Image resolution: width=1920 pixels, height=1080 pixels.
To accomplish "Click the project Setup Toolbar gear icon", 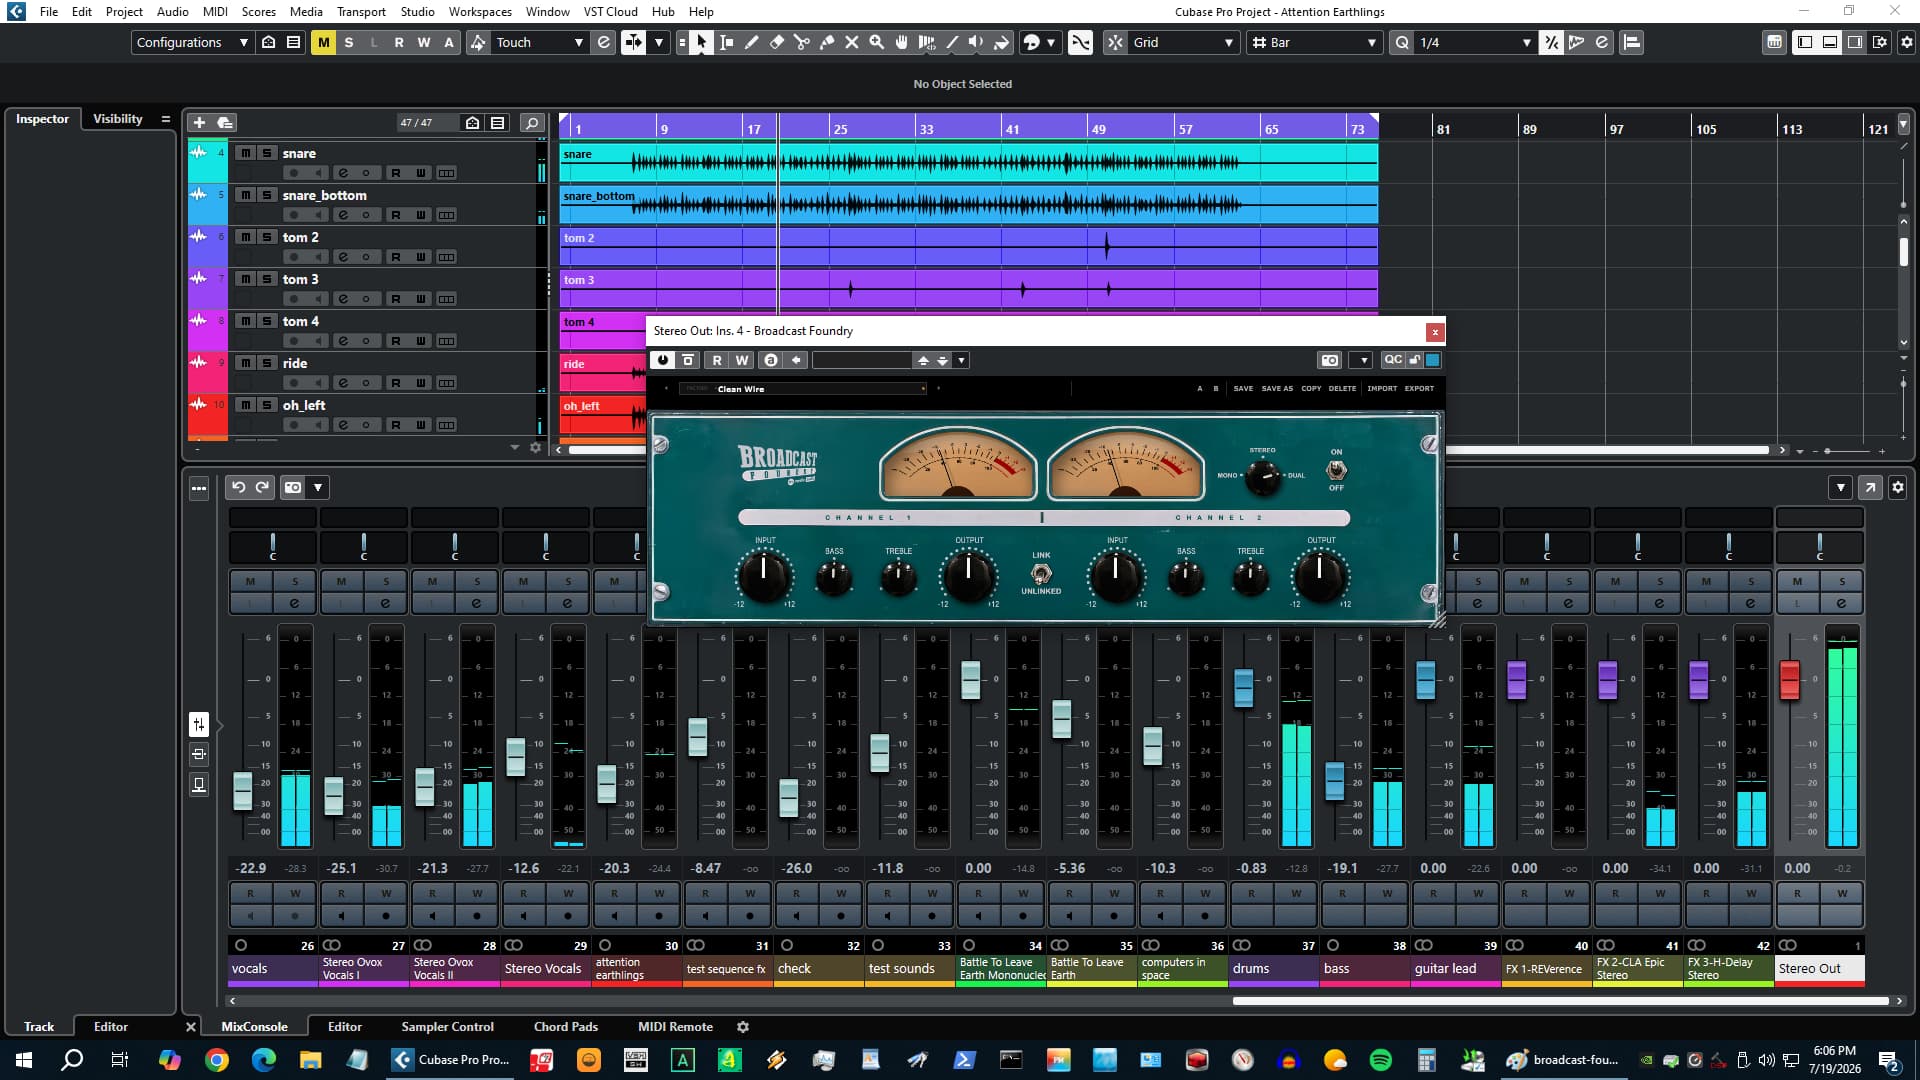I will coord(1906,42).
